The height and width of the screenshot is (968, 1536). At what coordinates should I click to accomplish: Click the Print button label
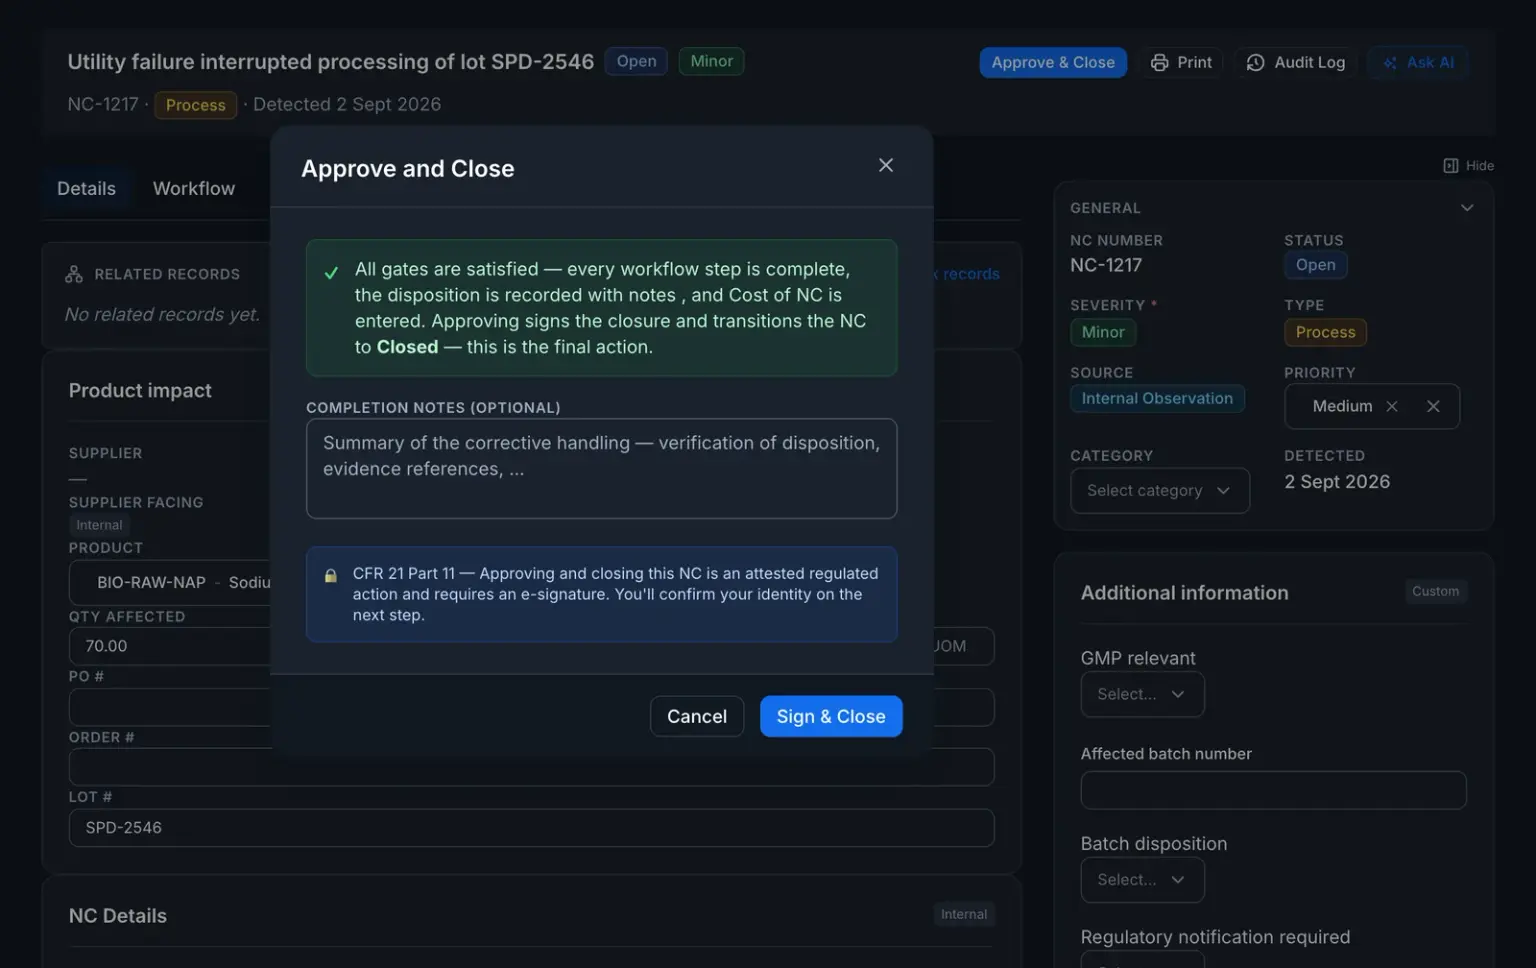(x=1194, y=62)
